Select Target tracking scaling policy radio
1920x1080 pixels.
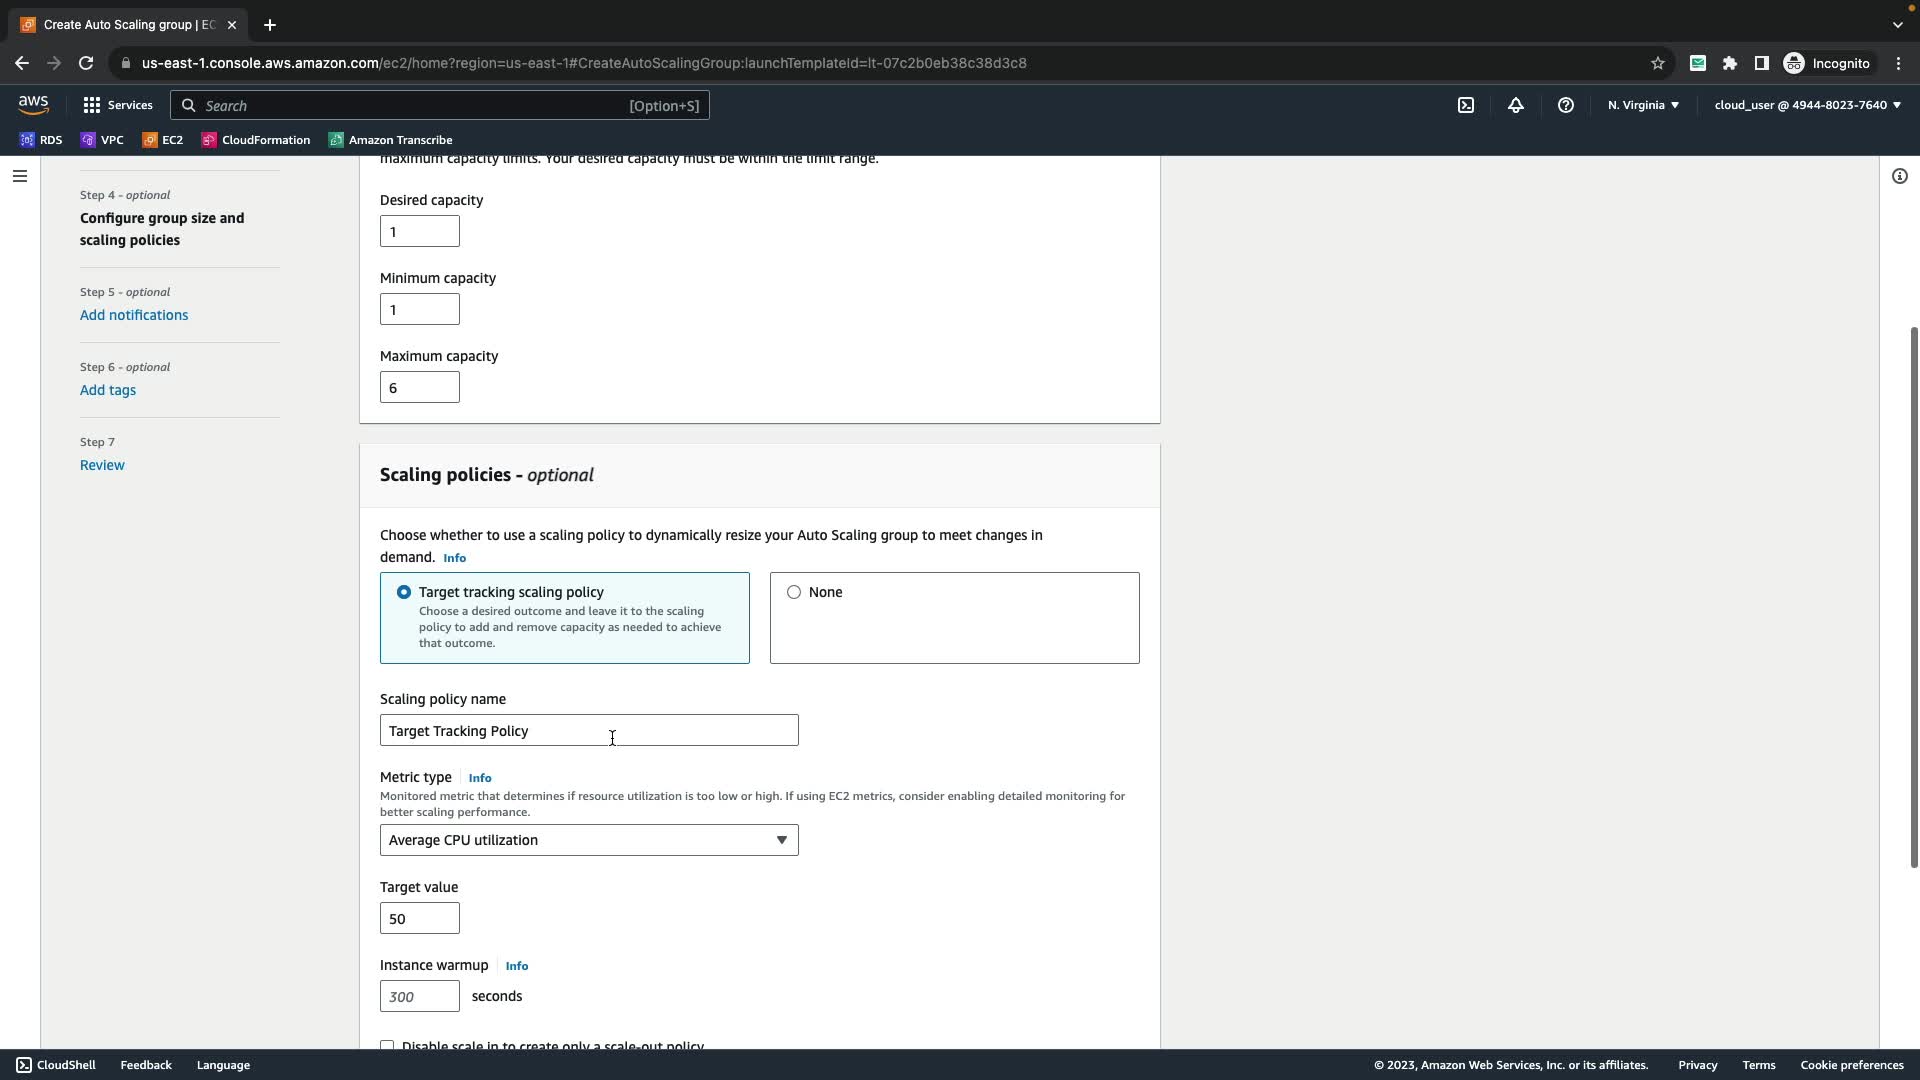pyautogui.click(x=404, y=592)
